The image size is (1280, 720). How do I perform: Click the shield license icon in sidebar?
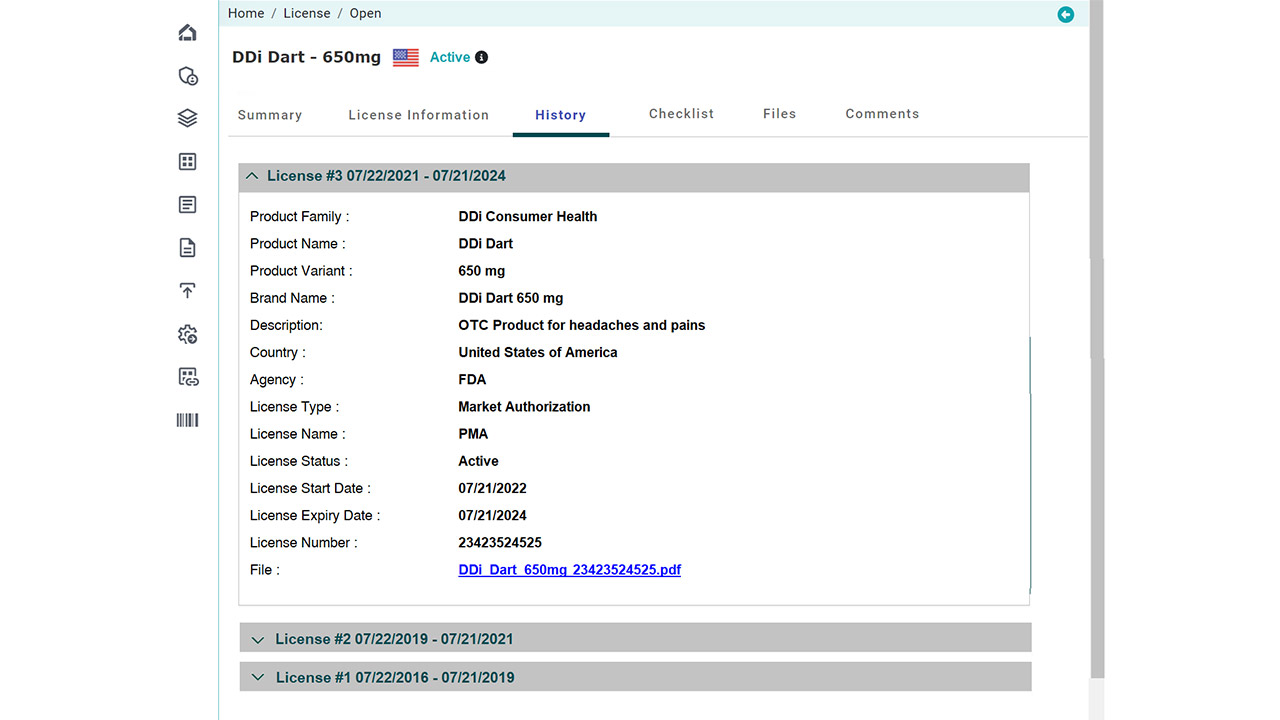(187, 76)
